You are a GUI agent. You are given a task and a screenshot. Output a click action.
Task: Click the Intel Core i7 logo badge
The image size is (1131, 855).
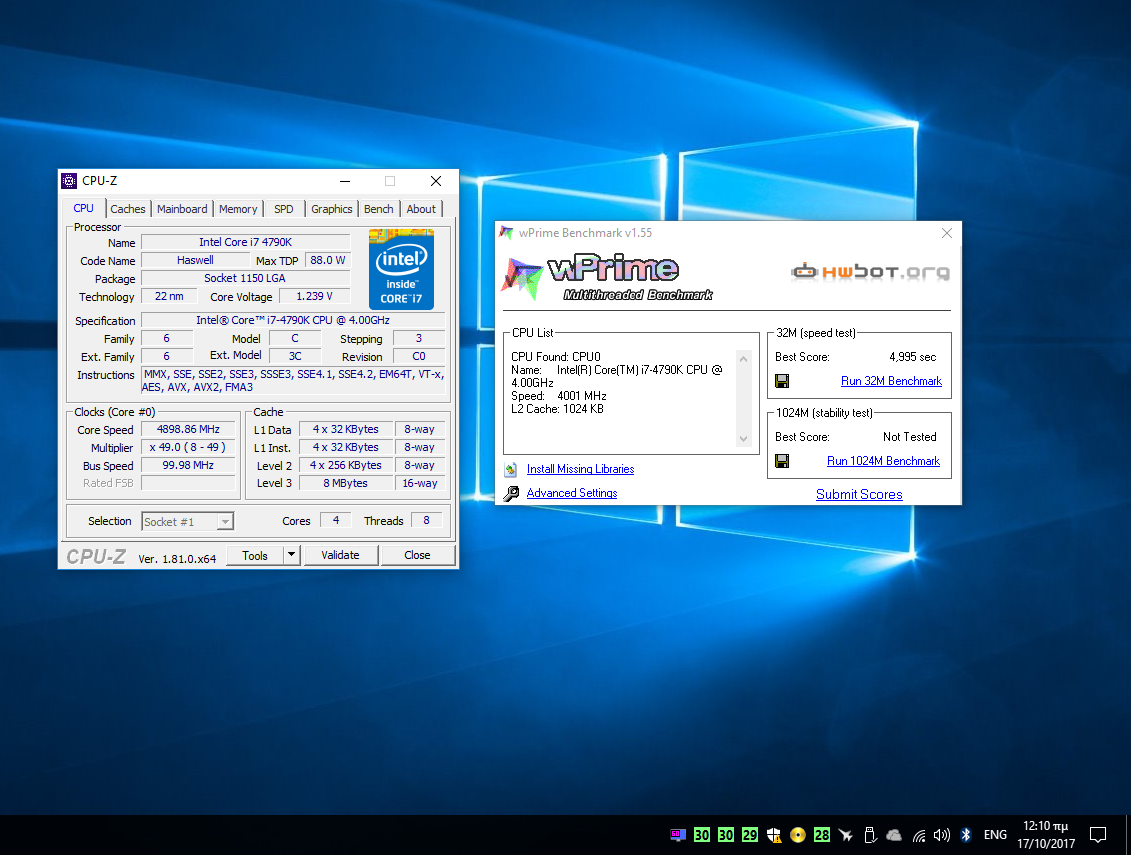click(401, 269)
